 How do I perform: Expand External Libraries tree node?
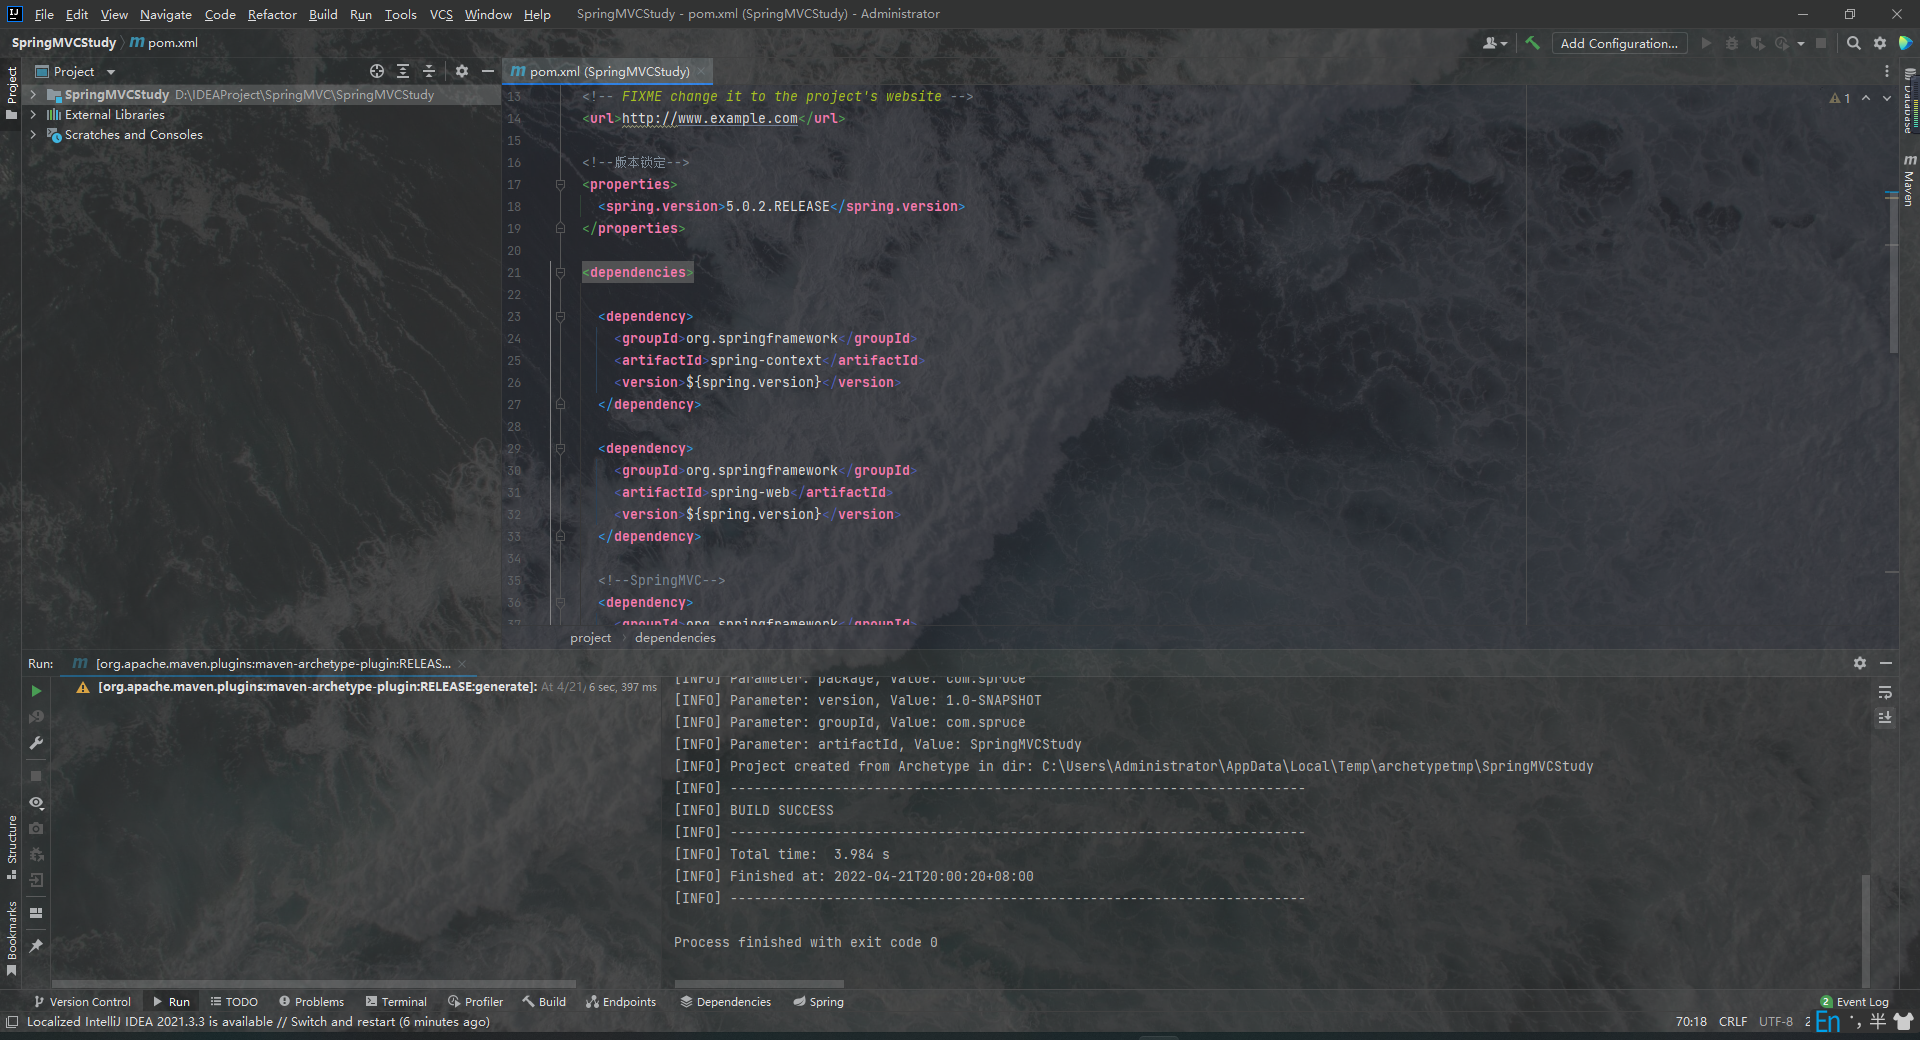pyautogui.click(x=33, y=114)
